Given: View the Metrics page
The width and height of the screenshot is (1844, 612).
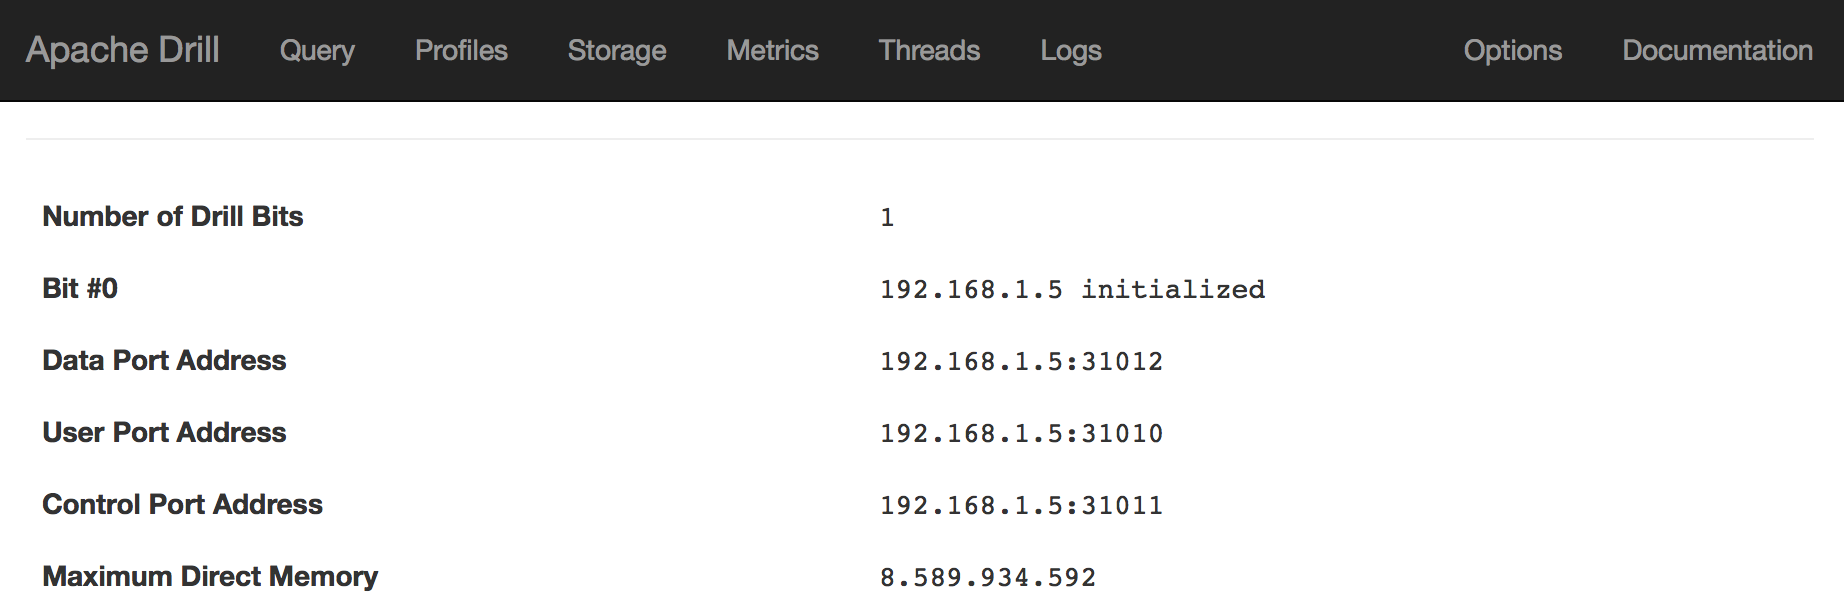Looking at the screenshot, I should 772,50.
